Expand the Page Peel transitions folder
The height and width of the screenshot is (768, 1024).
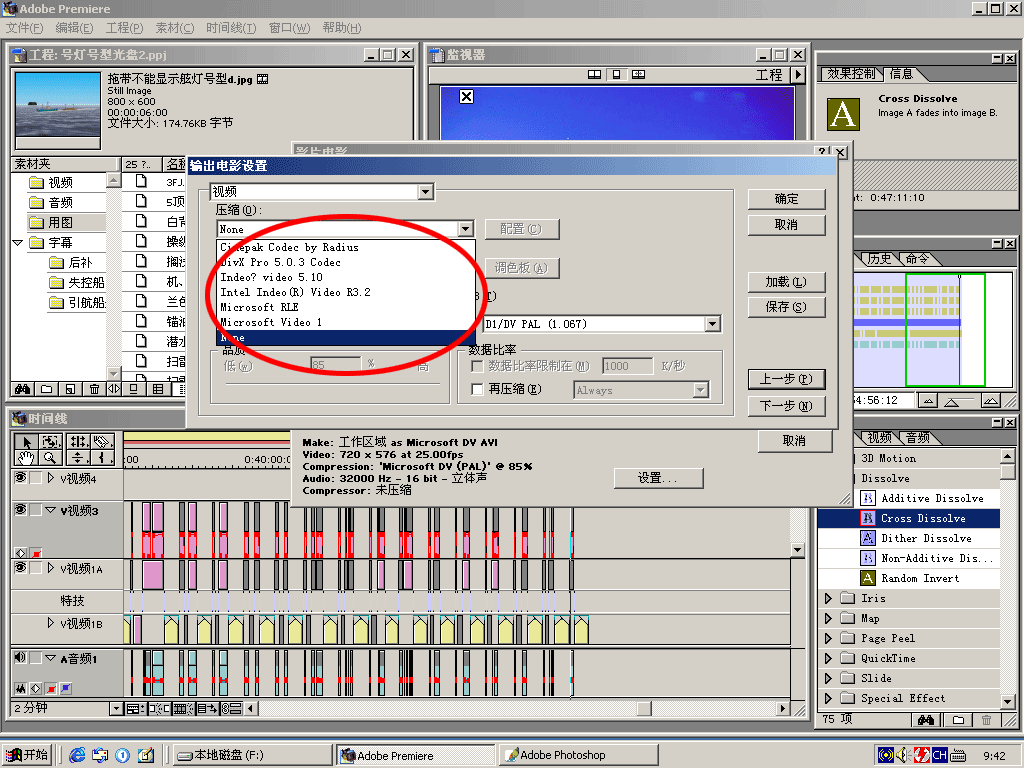click(828, 638)
